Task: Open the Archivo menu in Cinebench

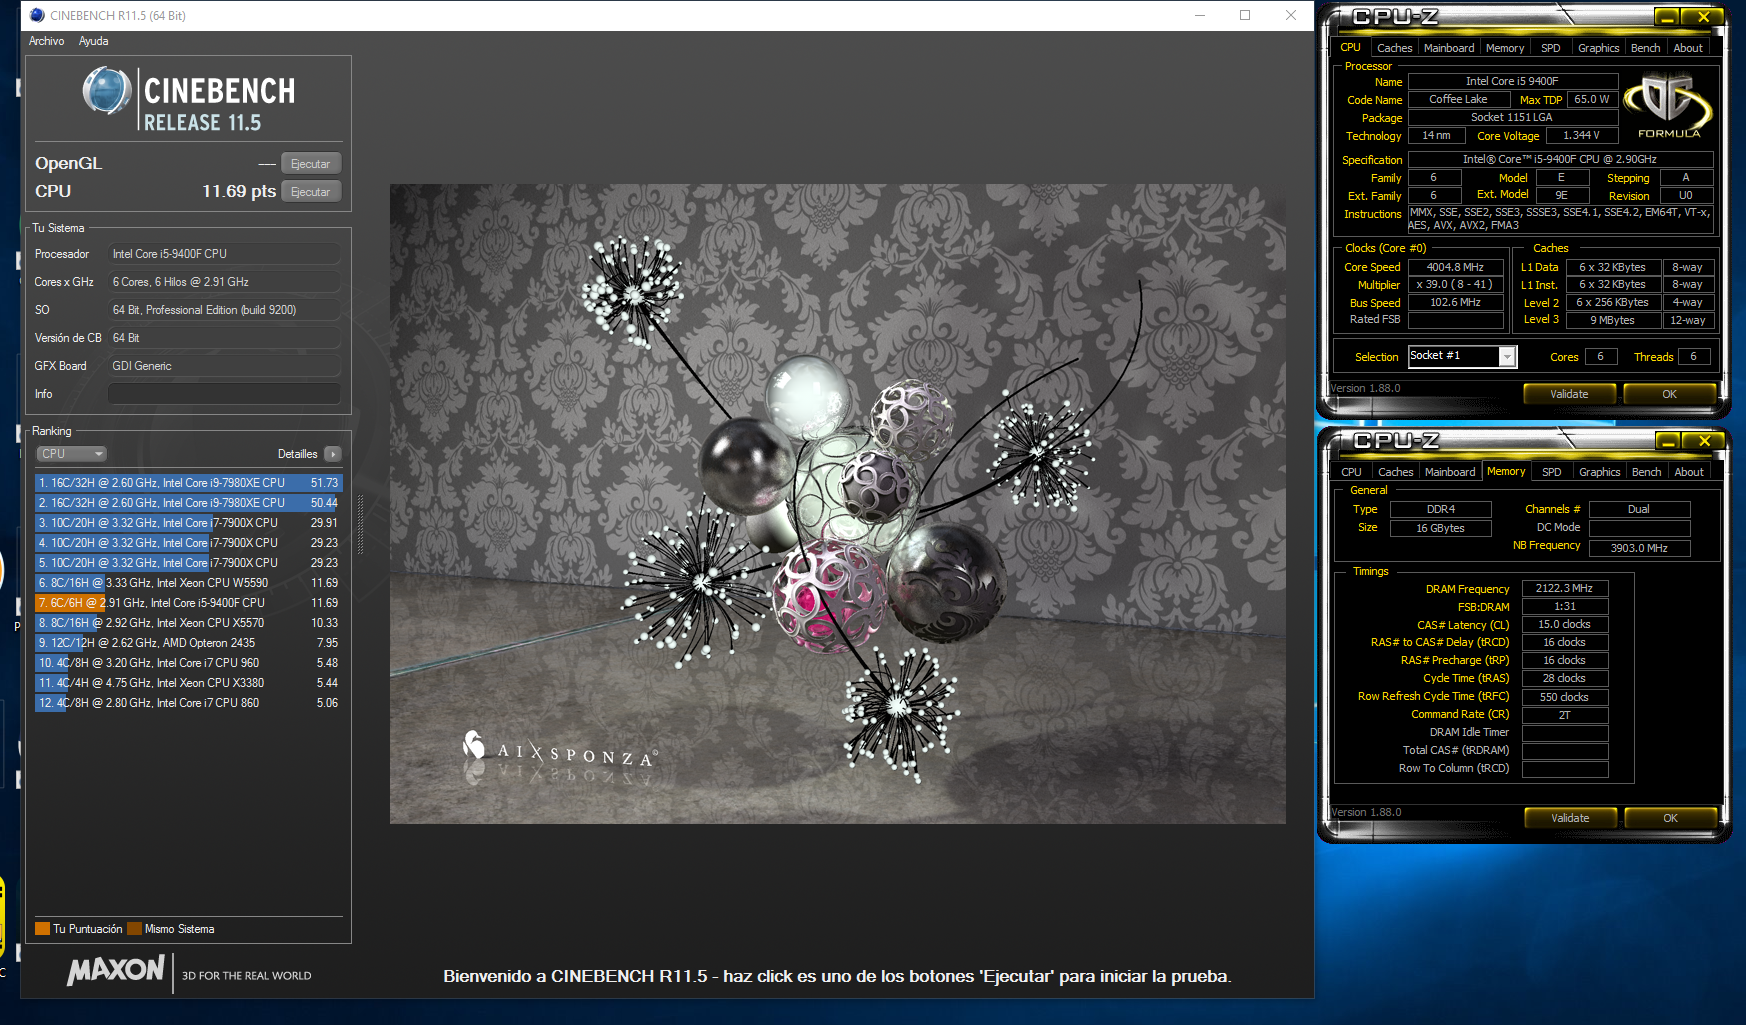Action: (x=46, y=41)
